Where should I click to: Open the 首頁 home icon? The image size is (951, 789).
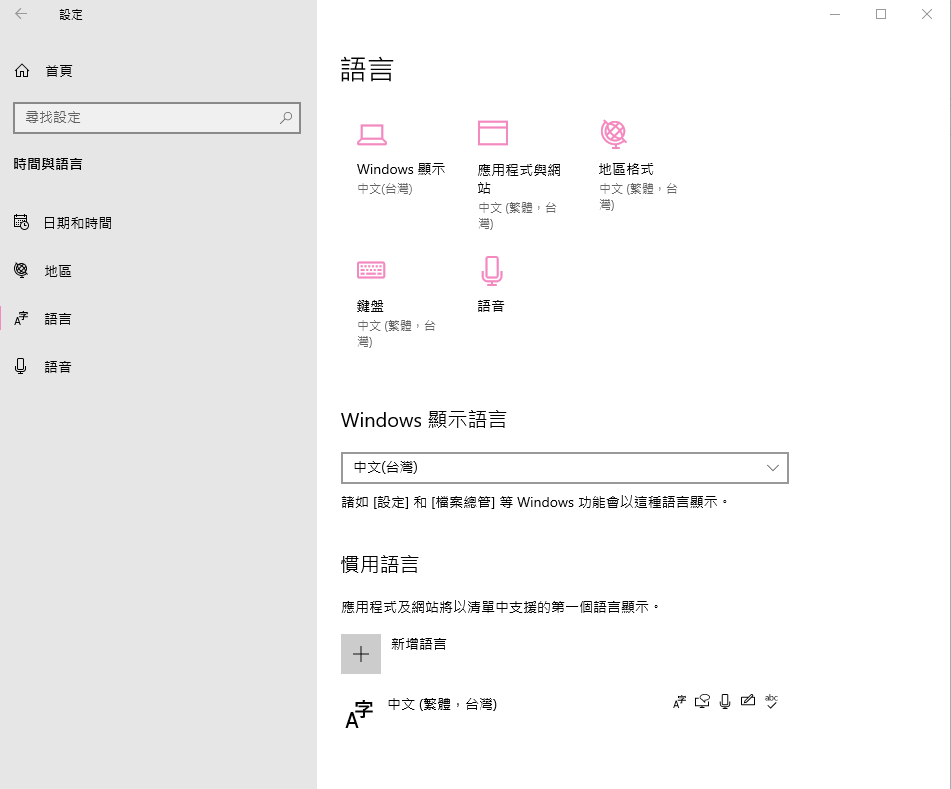pyautogui.click(x=22, y=71)
